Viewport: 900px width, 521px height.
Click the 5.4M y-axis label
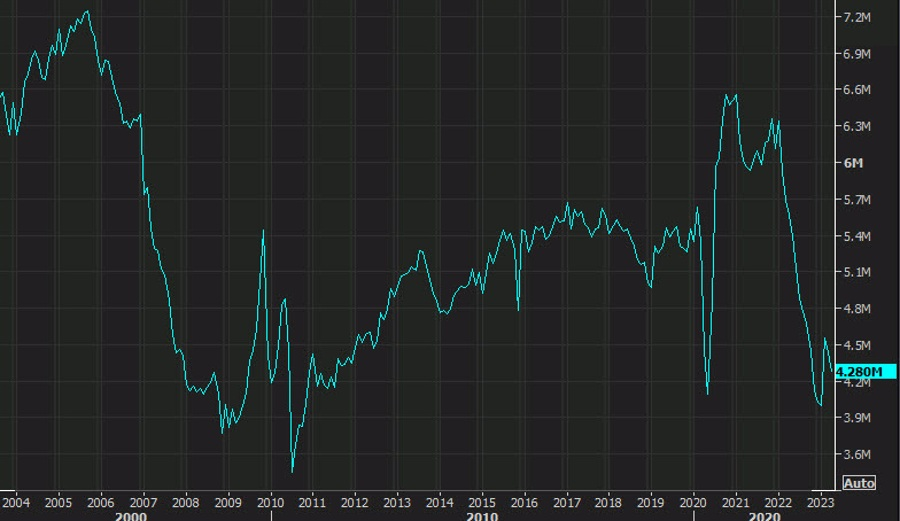pyautogui.click(x=859, y=236)
